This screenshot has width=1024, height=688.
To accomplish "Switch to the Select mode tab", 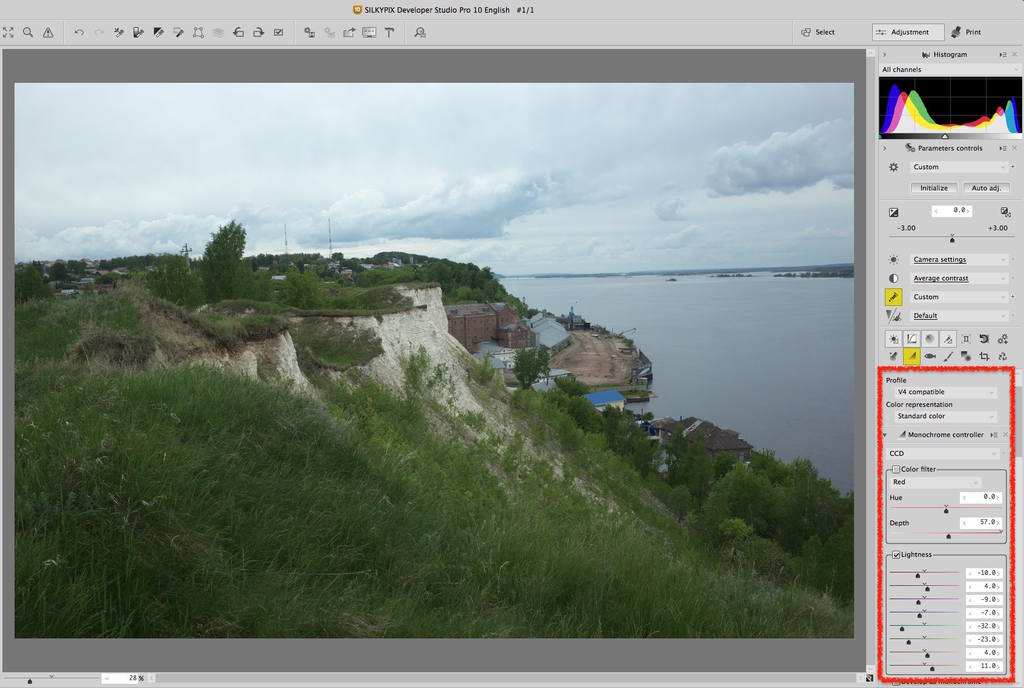I will pyautogui.click(x=818, y=32).
